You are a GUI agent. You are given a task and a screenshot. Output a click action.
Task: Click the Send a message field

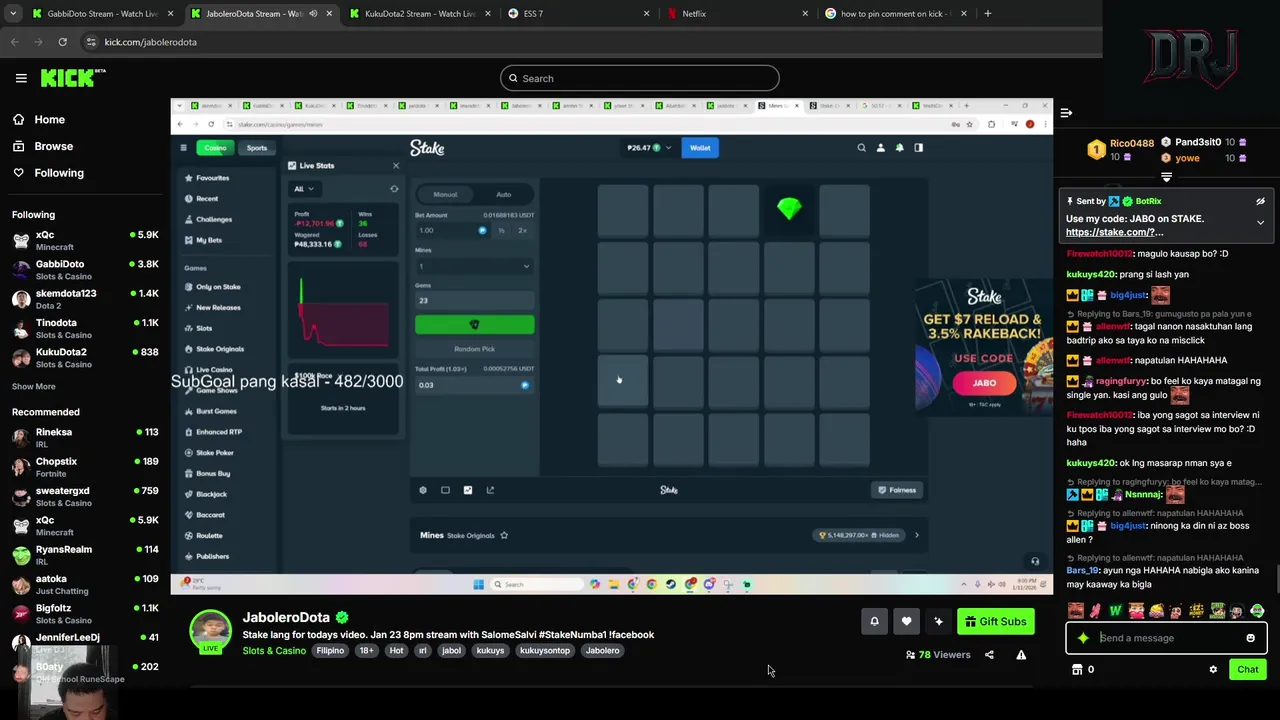[x=1166, y=638]
